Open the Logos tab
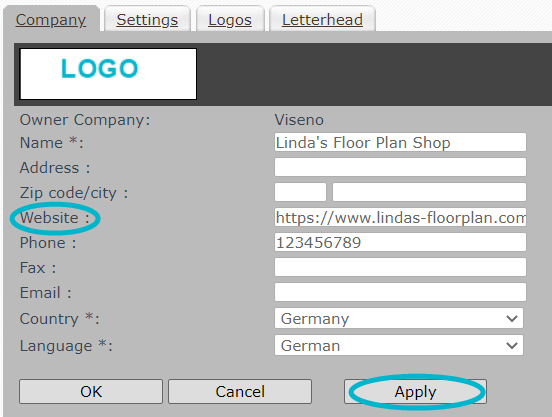The height and width of the screenshot is (417, 552). click(230, 20)
